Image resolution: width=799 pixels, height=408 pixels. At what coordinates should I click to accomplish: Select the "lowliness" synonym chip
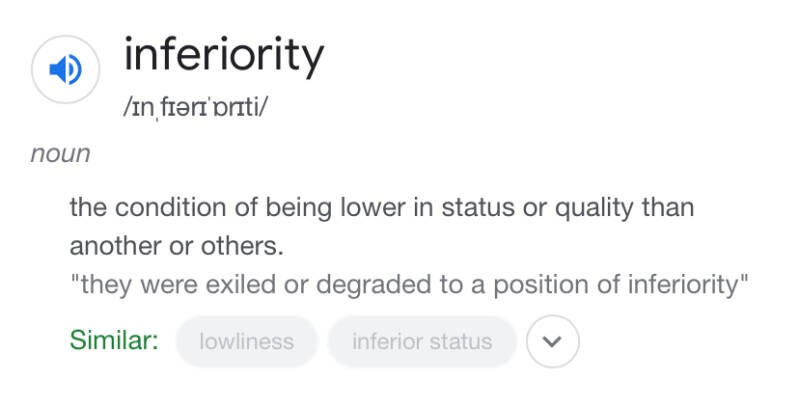247,341
